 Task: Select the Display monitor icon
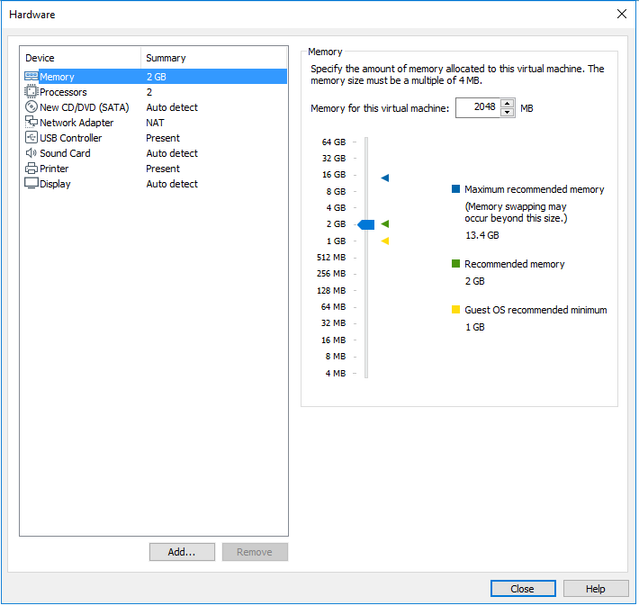(x=31, y=183)
